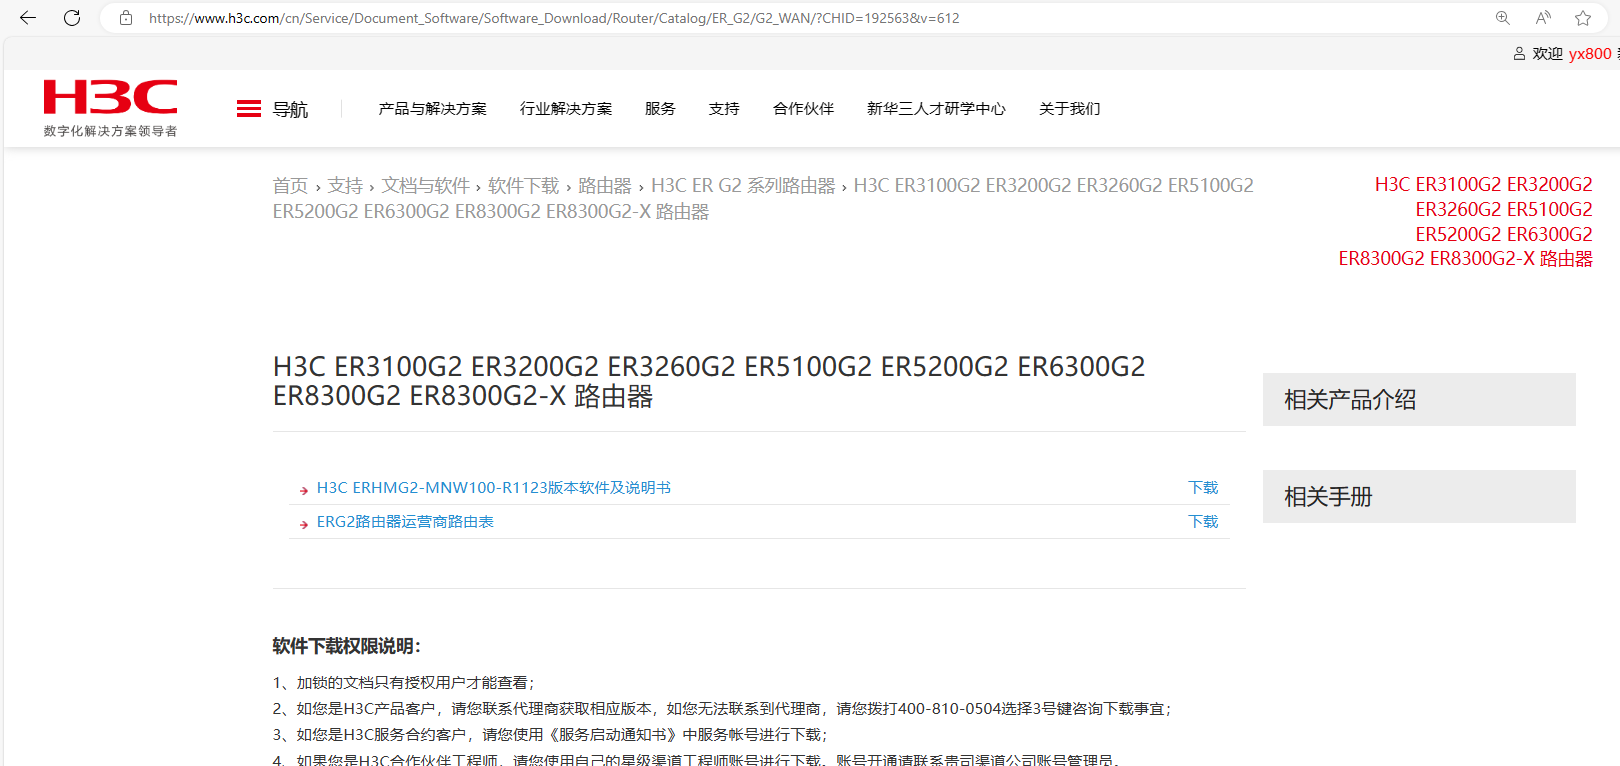Open the 合作伙伴 menu

coord(803,109)
